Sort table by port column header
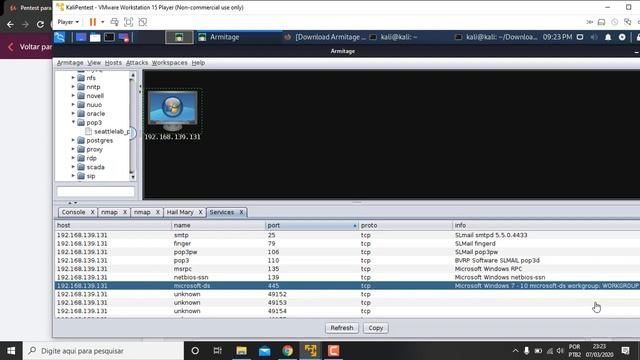The width and height of the screenshot is (640, 360). pyautogui.click(x=311, y=225)
